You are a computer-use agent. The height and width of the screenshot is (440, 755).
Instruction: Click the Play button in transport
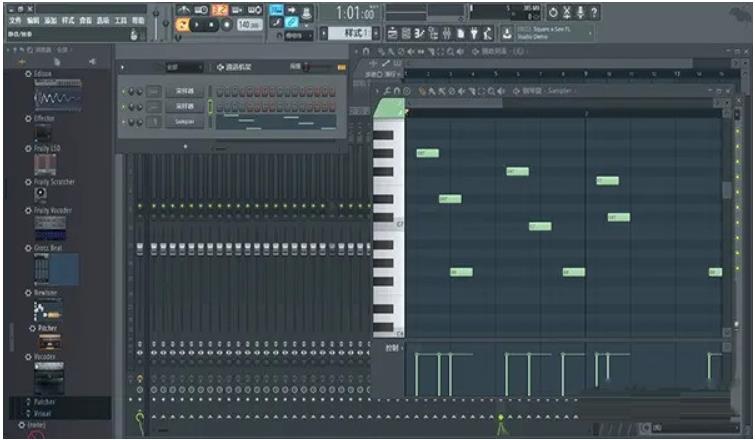[x=197, y=25]
